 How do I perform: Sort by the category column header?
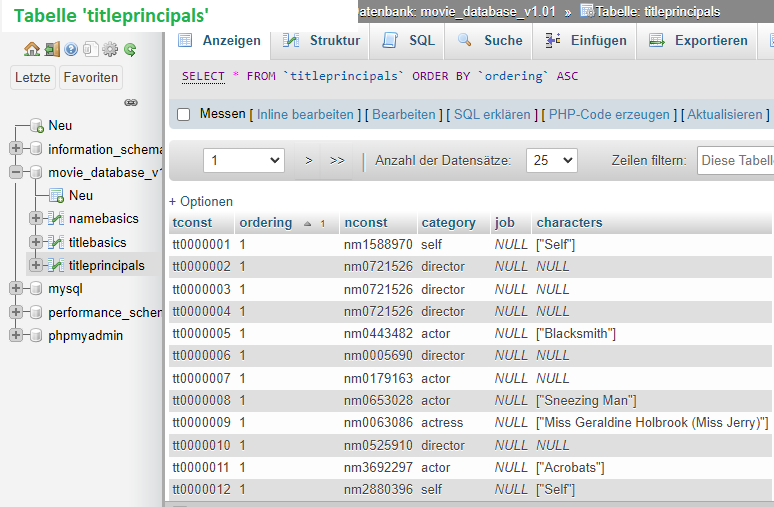click(x=448, y=223)
